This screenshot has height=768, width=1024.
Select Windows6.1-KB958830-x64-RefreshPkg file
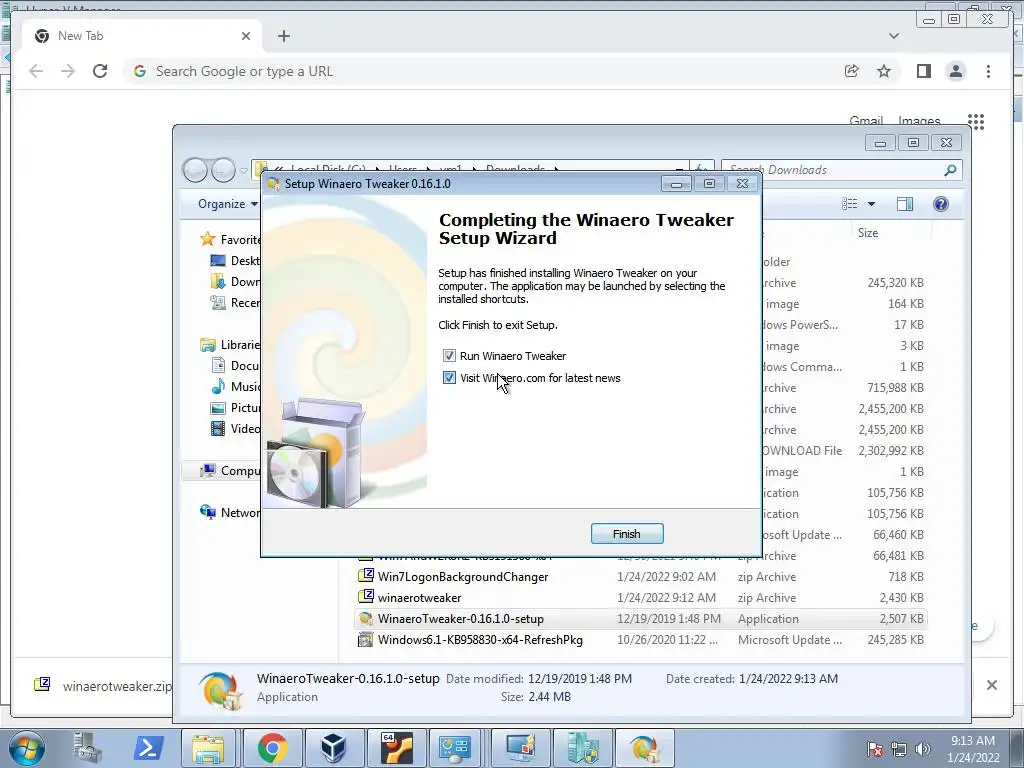(x=480, y=640)
